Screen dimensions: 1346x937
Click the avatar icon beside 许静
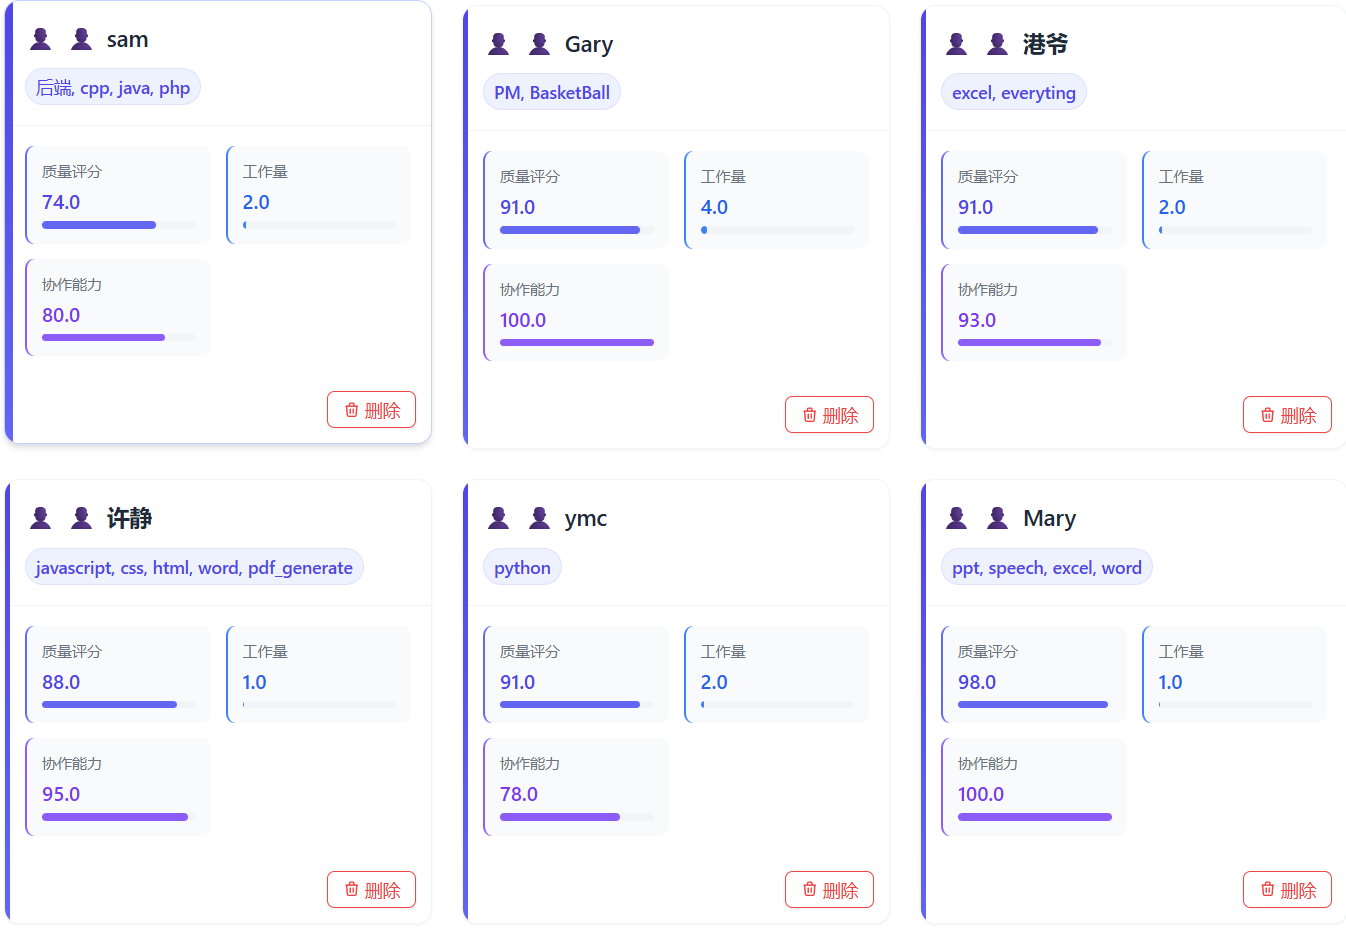(82, 518)
